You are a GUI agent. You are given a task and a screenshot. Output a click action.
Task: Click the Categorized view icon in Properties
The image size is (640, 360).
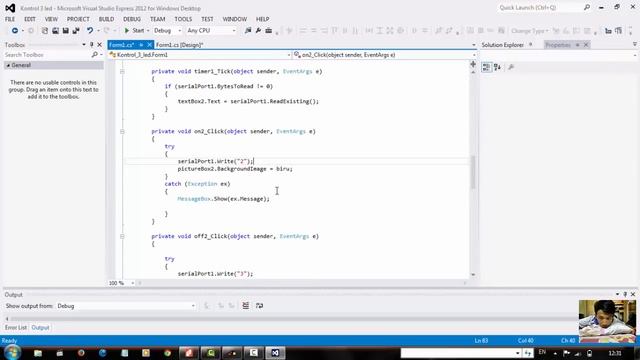click(x=486, y=67)
